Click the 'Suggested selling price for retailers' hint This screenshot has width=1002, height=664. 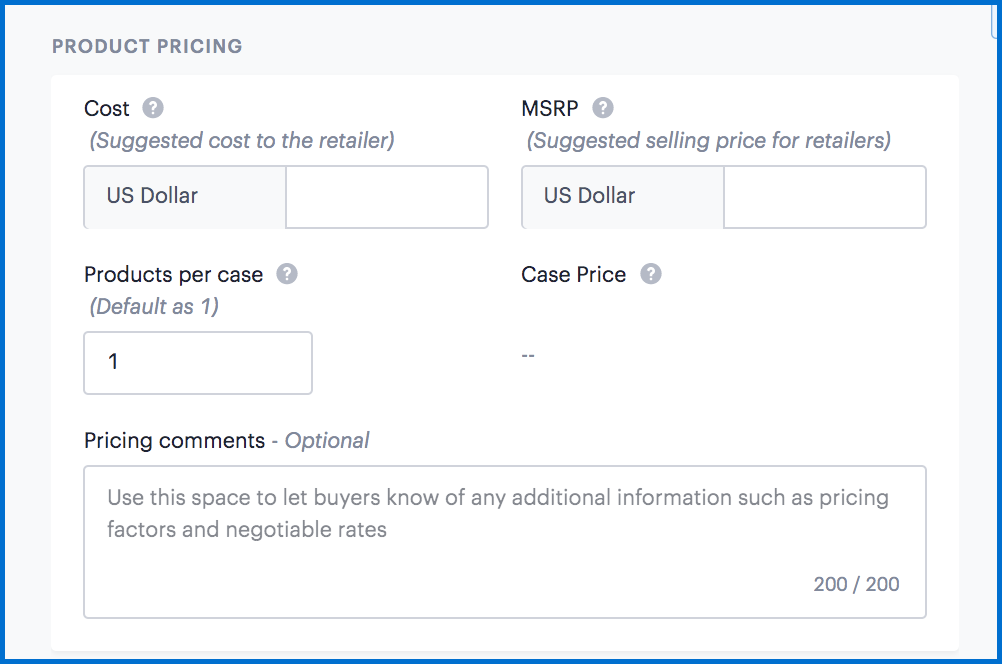tap(708, 140)
